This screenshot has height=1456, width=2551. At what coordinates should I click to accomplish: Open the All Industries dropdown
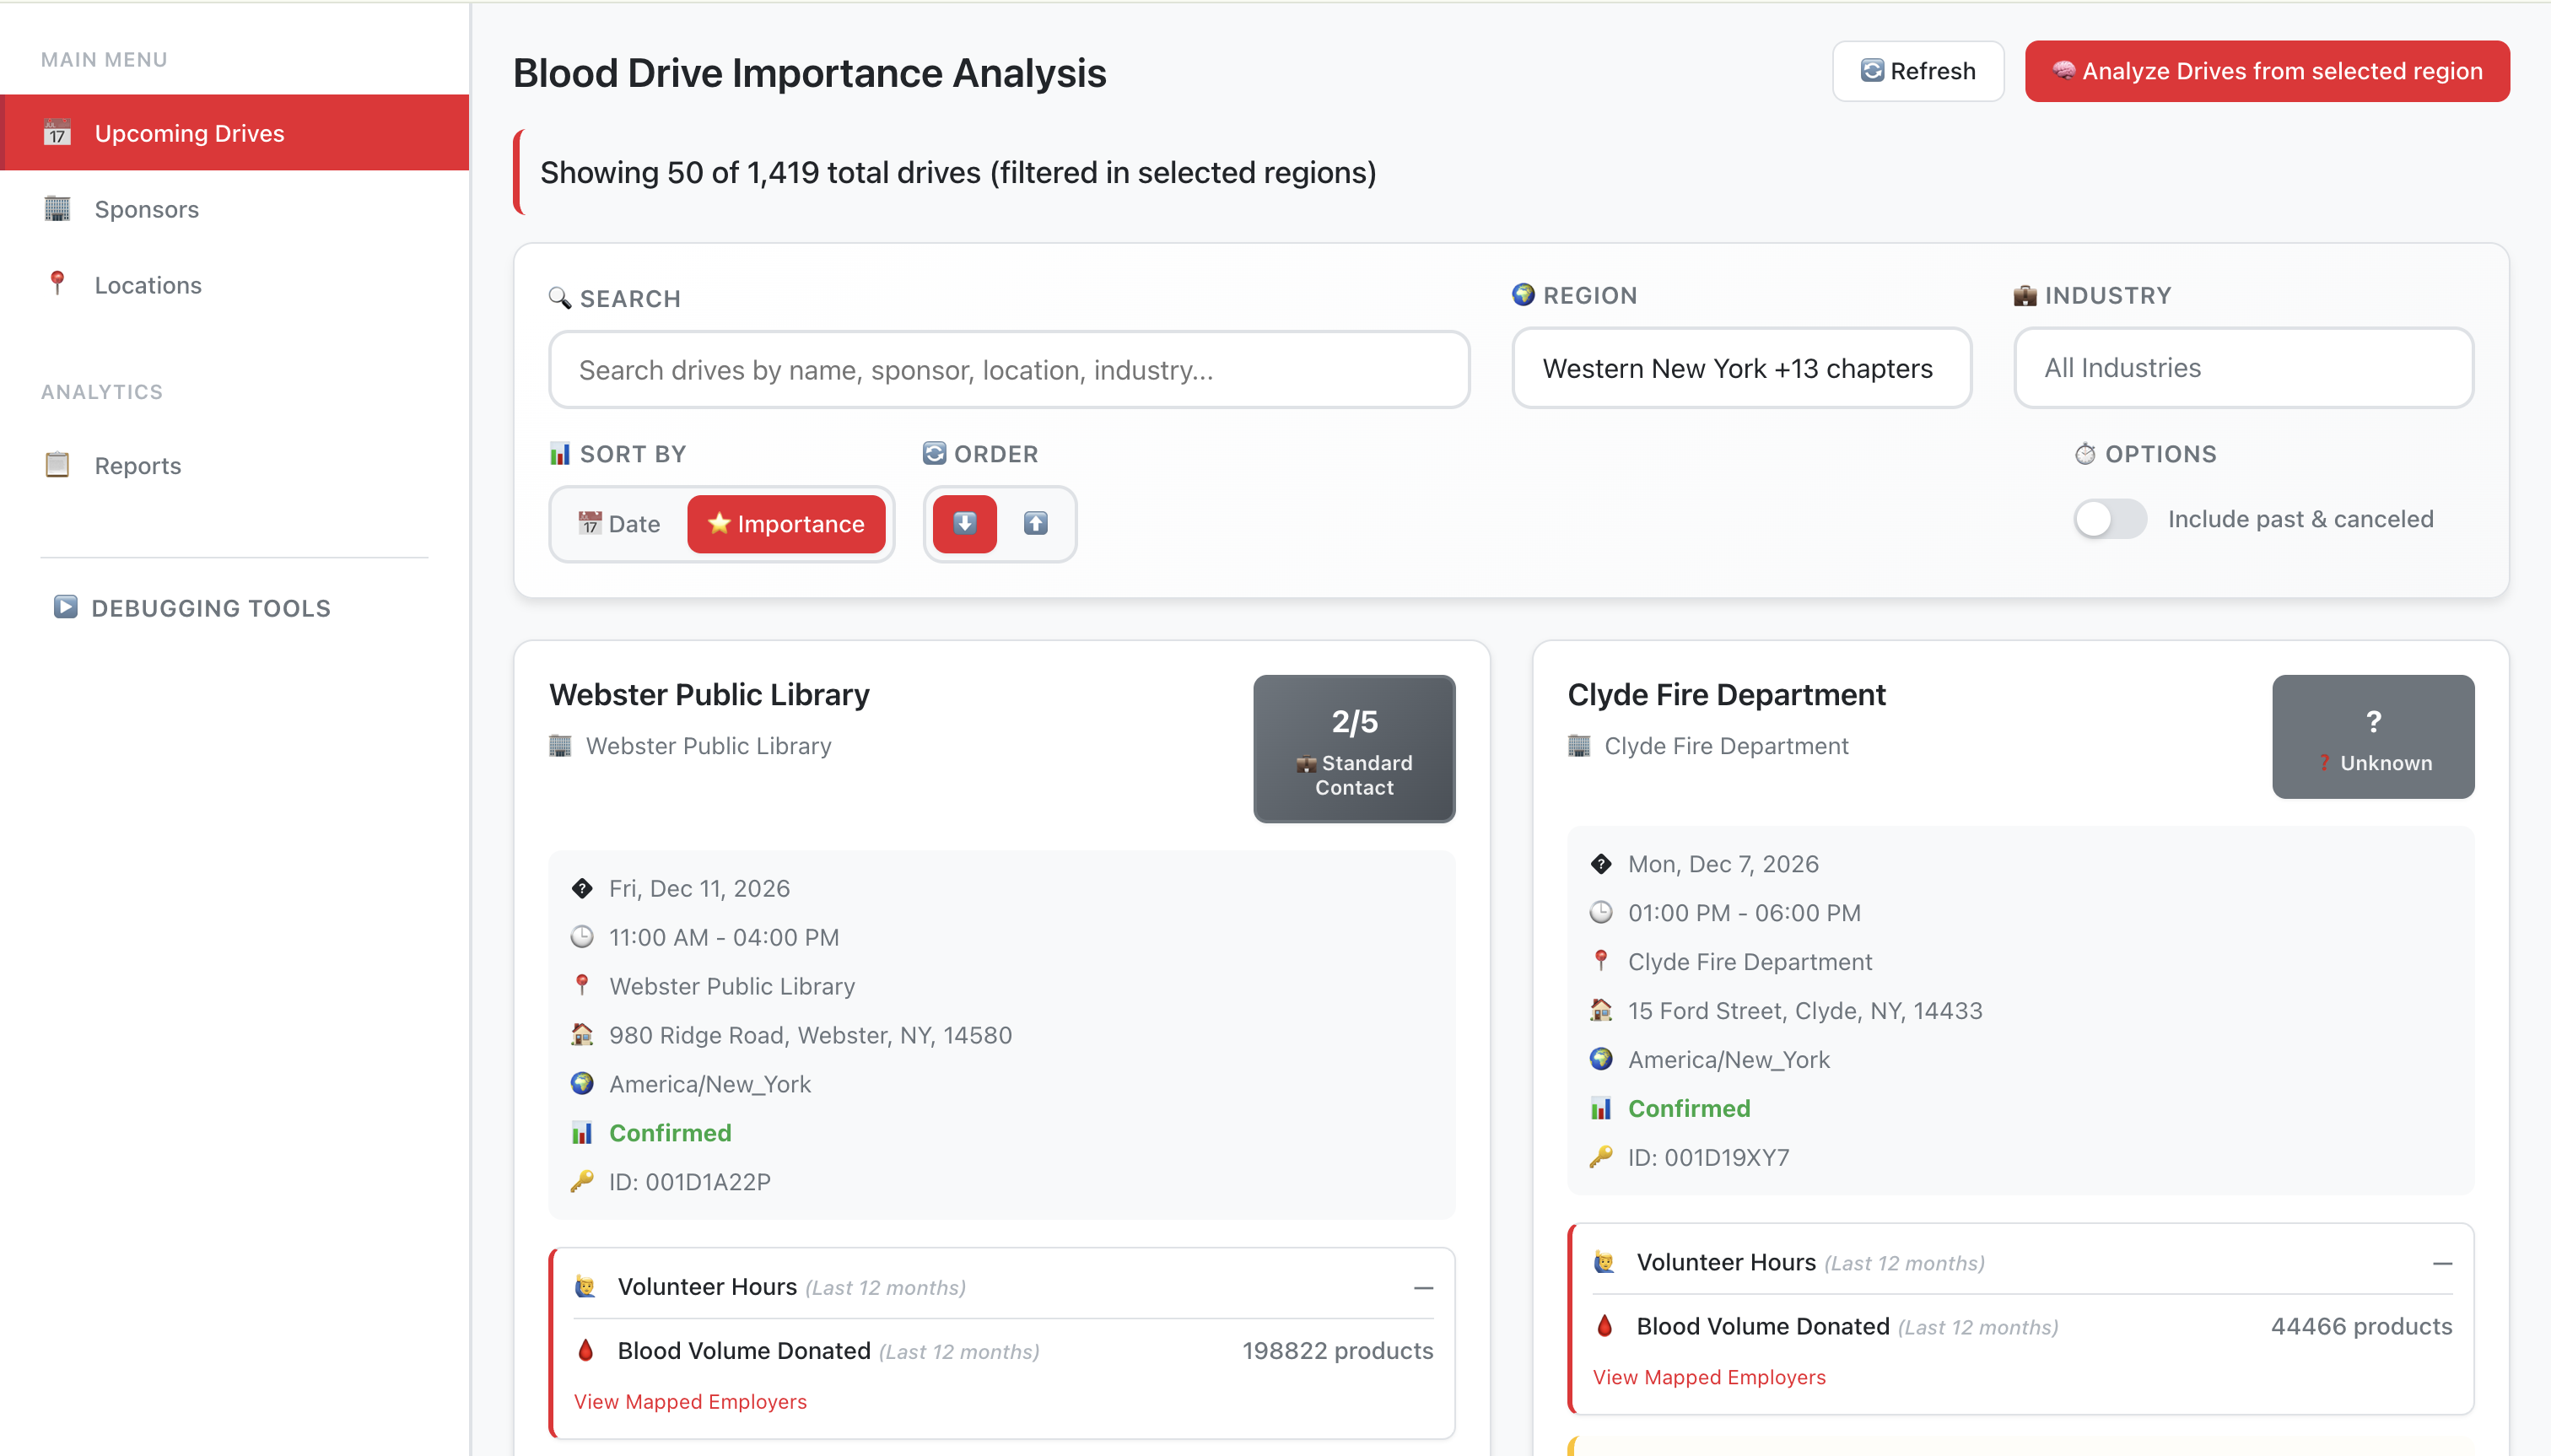[2243, 368]
